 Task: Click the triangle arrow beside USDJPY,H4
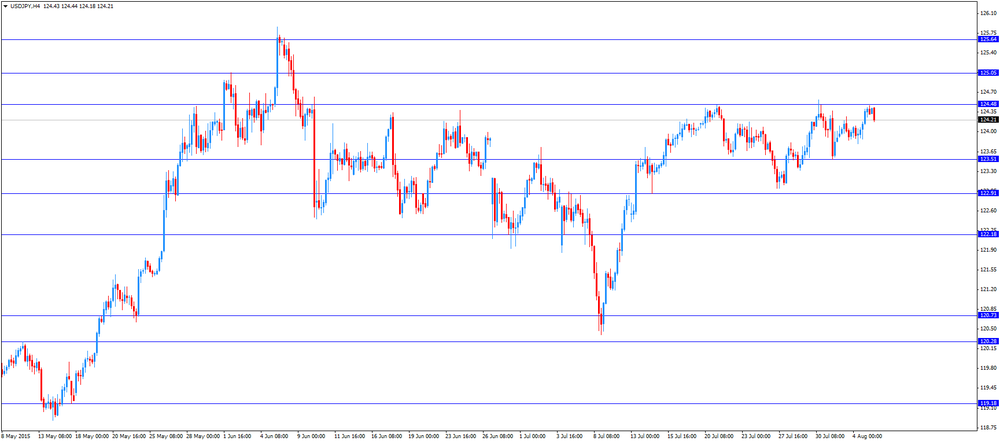tap(5, 5)
